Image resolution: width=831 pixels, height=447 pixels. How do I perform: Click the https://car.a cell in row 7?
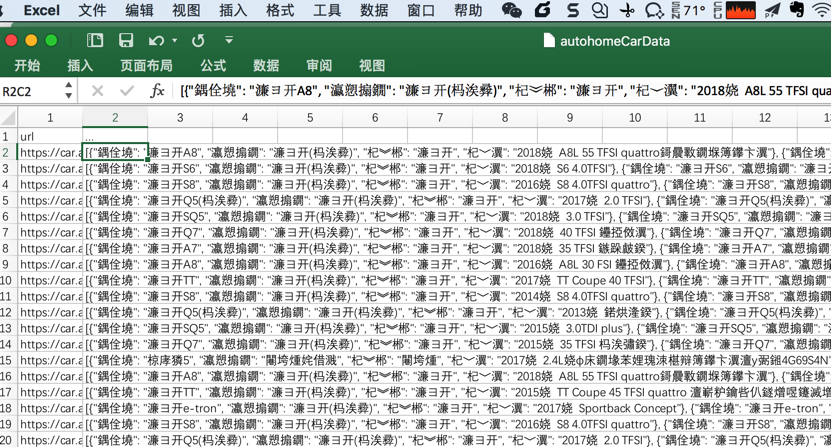pyautogui.click(x=50, y=232)
